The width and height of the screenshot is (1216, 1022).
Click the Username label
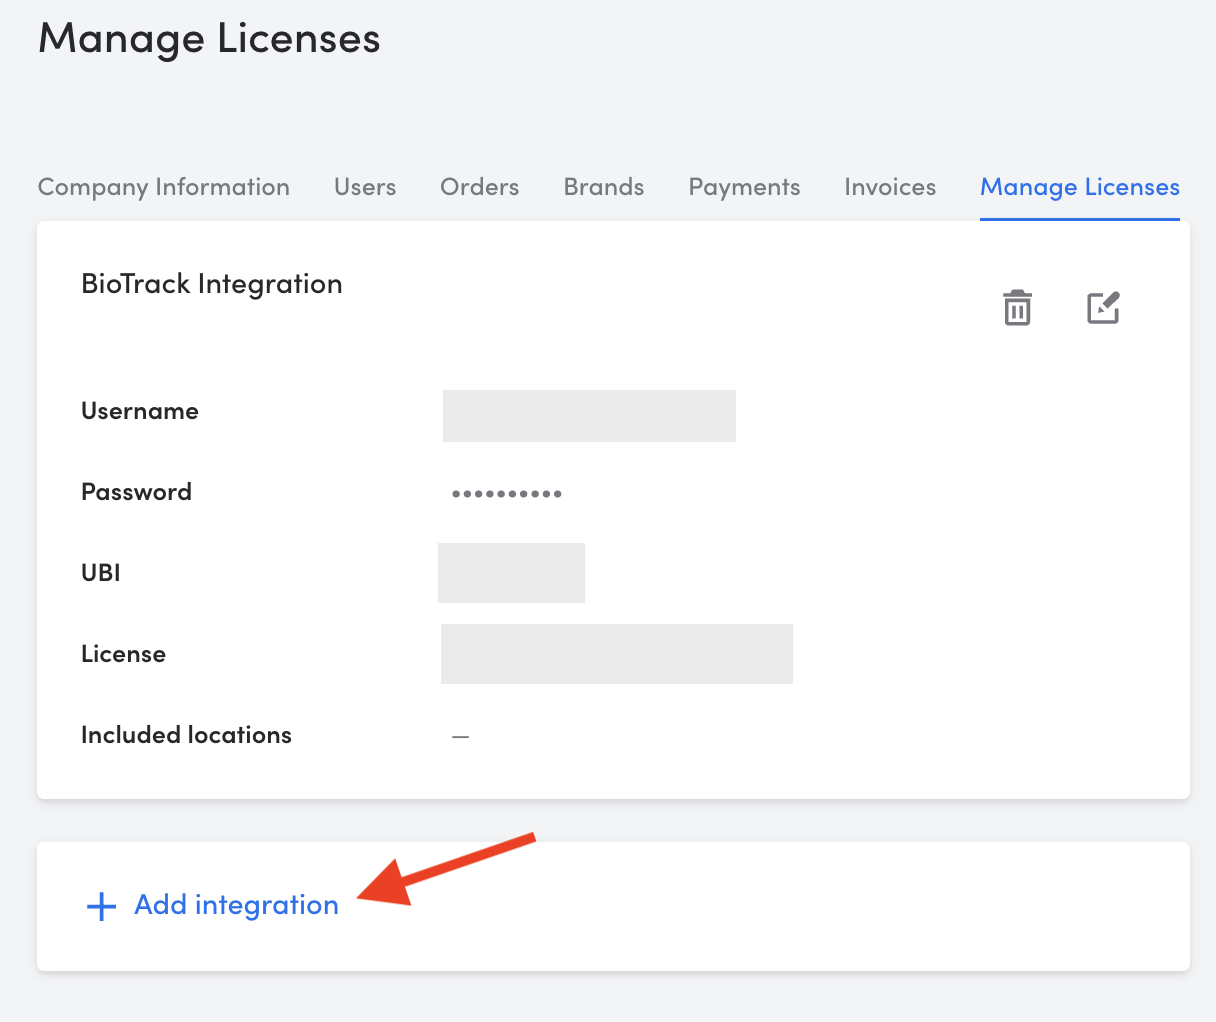pyautogui.click(x=140, y=411)
